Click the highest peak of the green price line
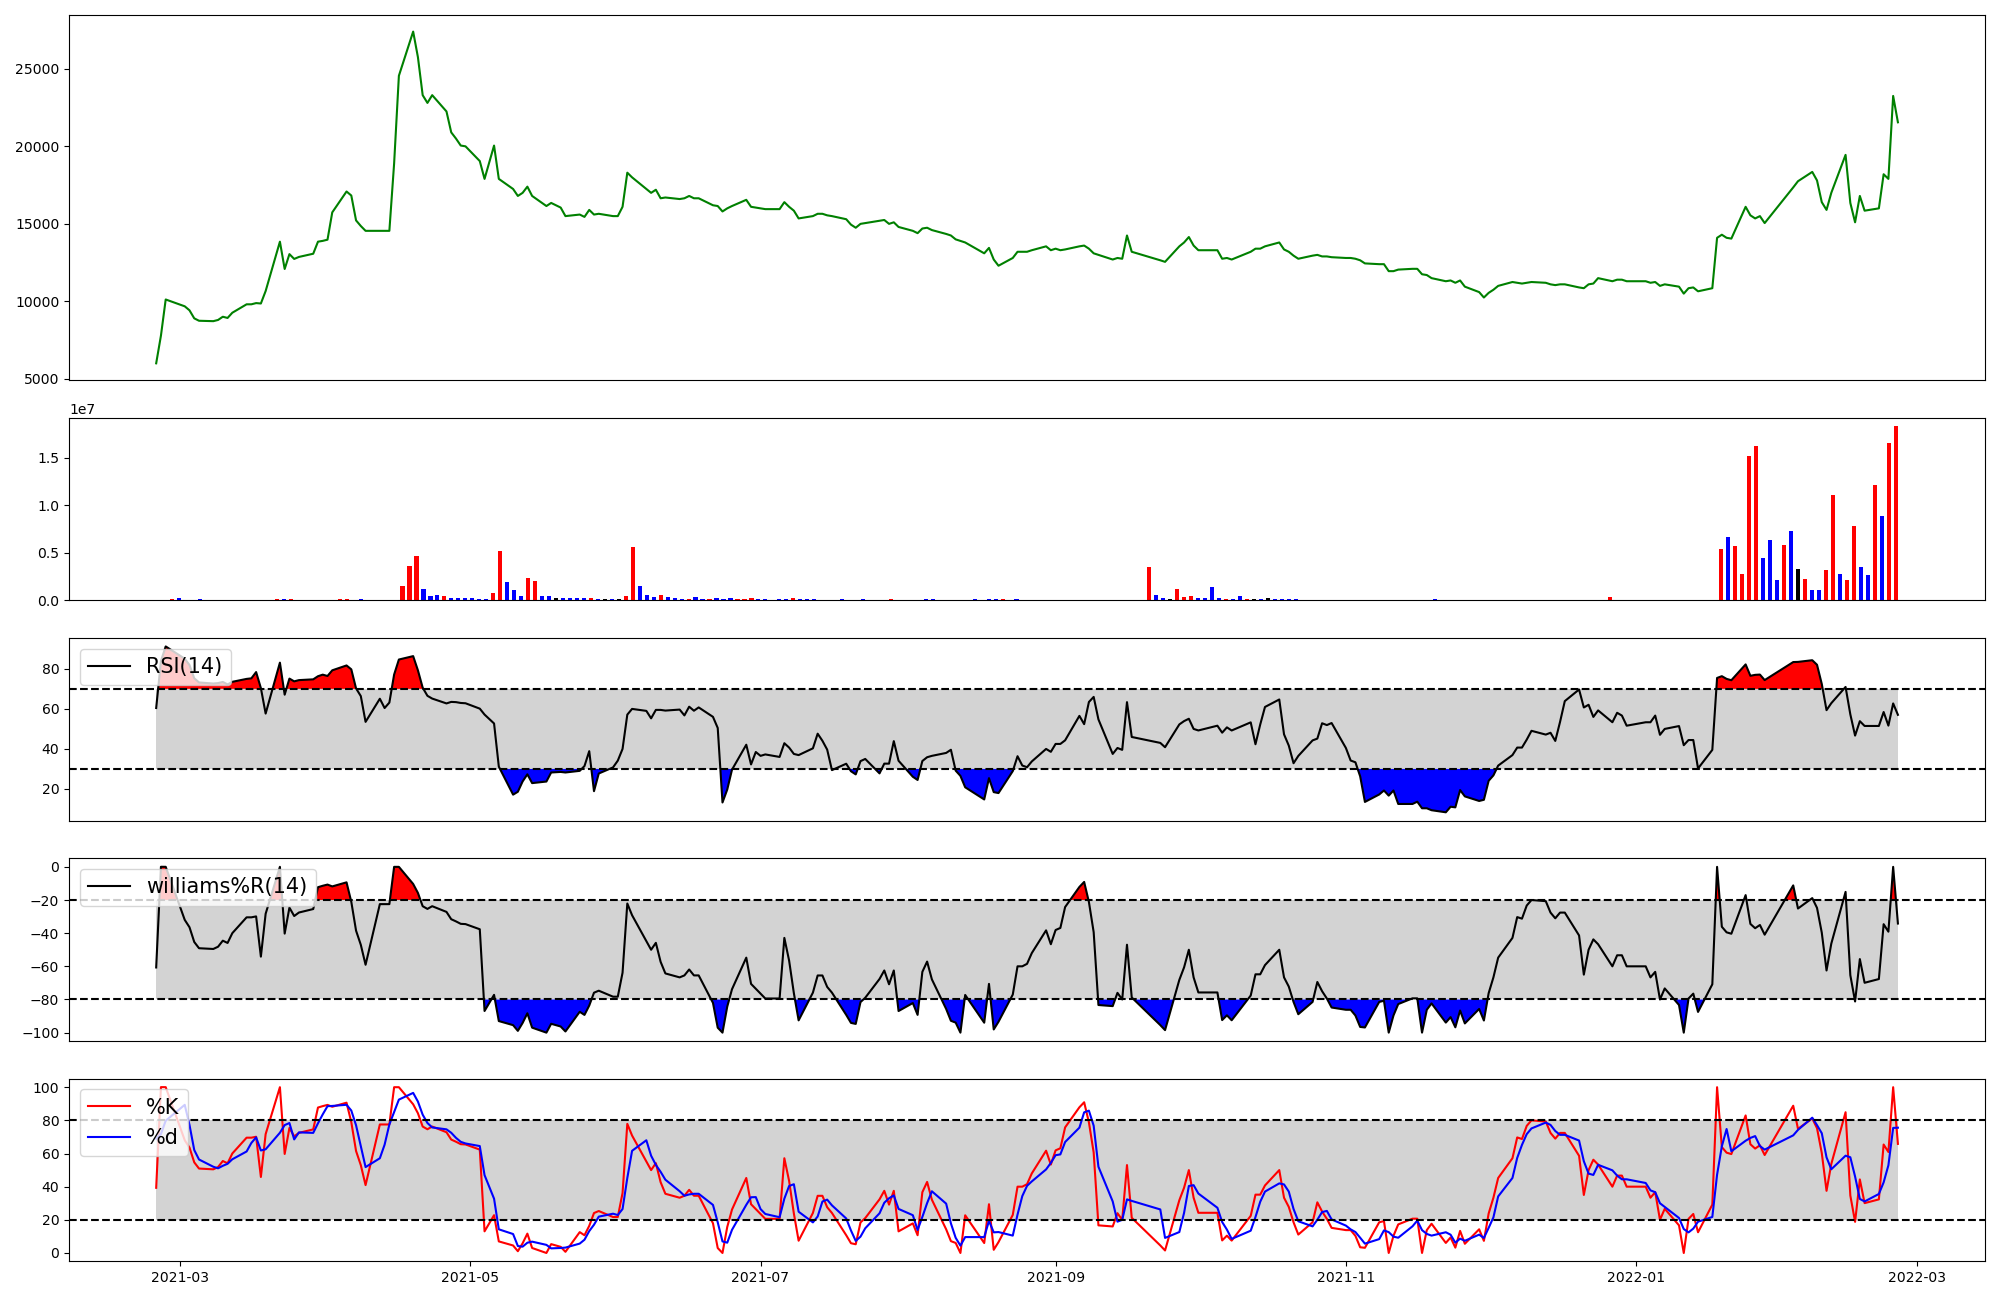The image size is (2000, 1300). 413,32
